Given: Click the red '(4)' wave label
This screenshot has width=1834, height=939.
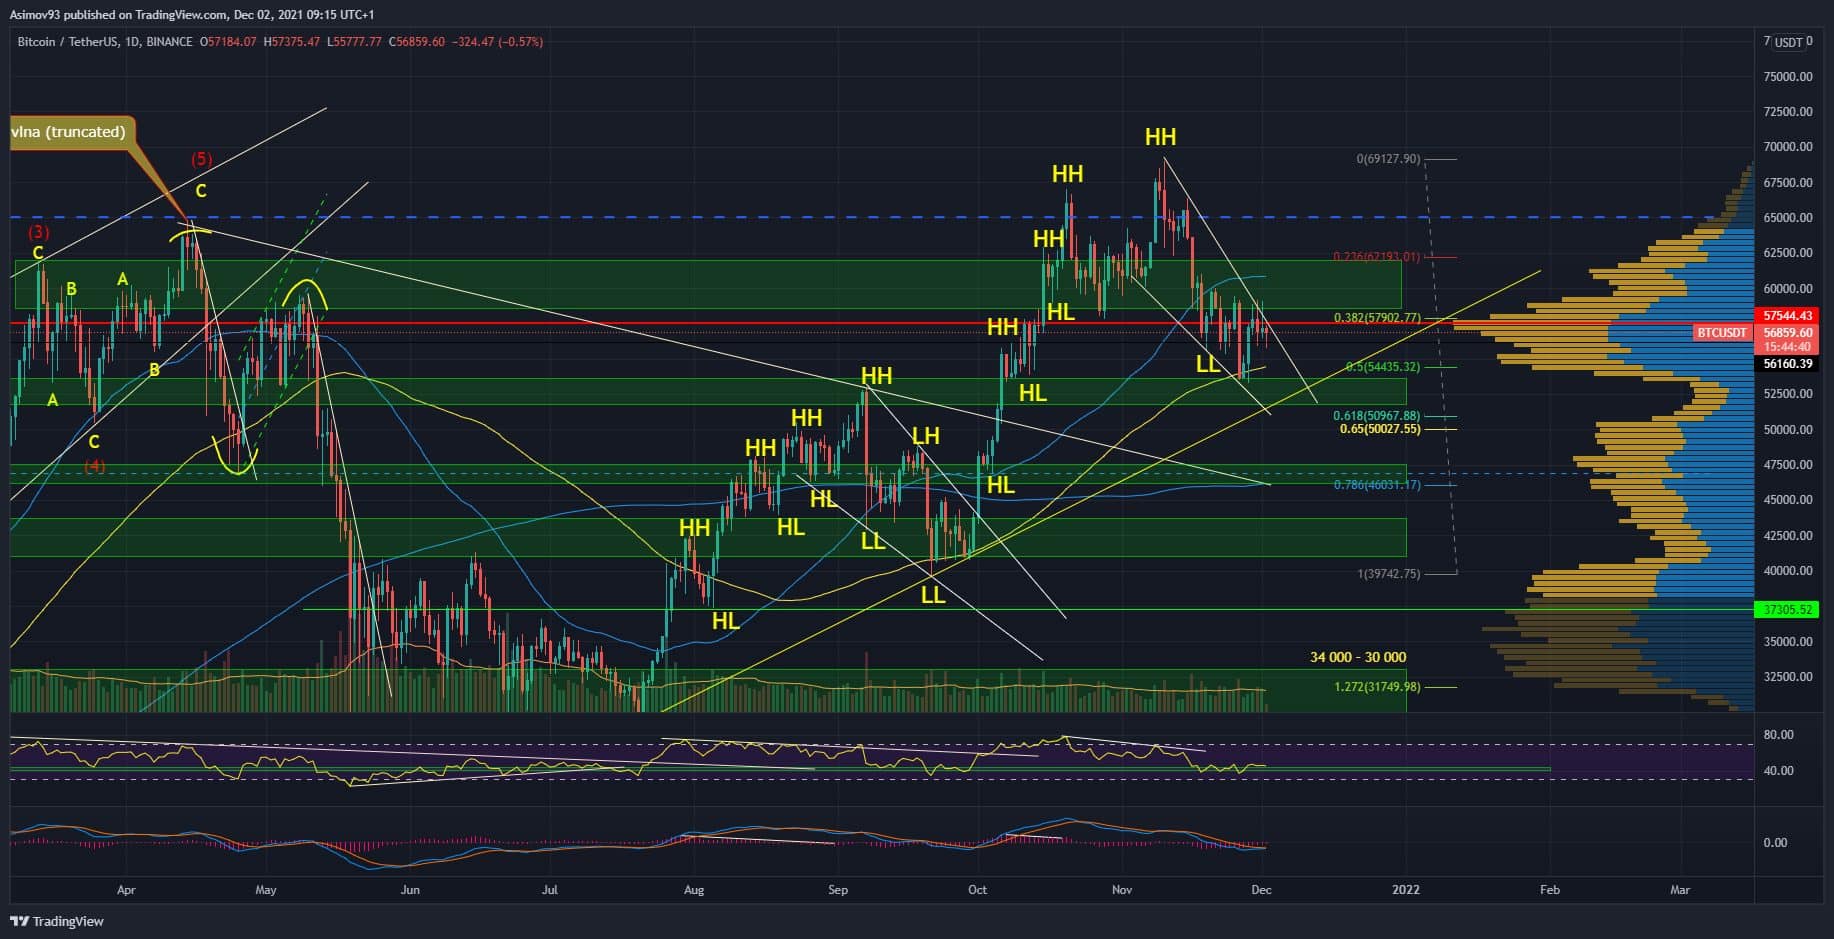Looking at the screenshot, I should tap(94, 466).
